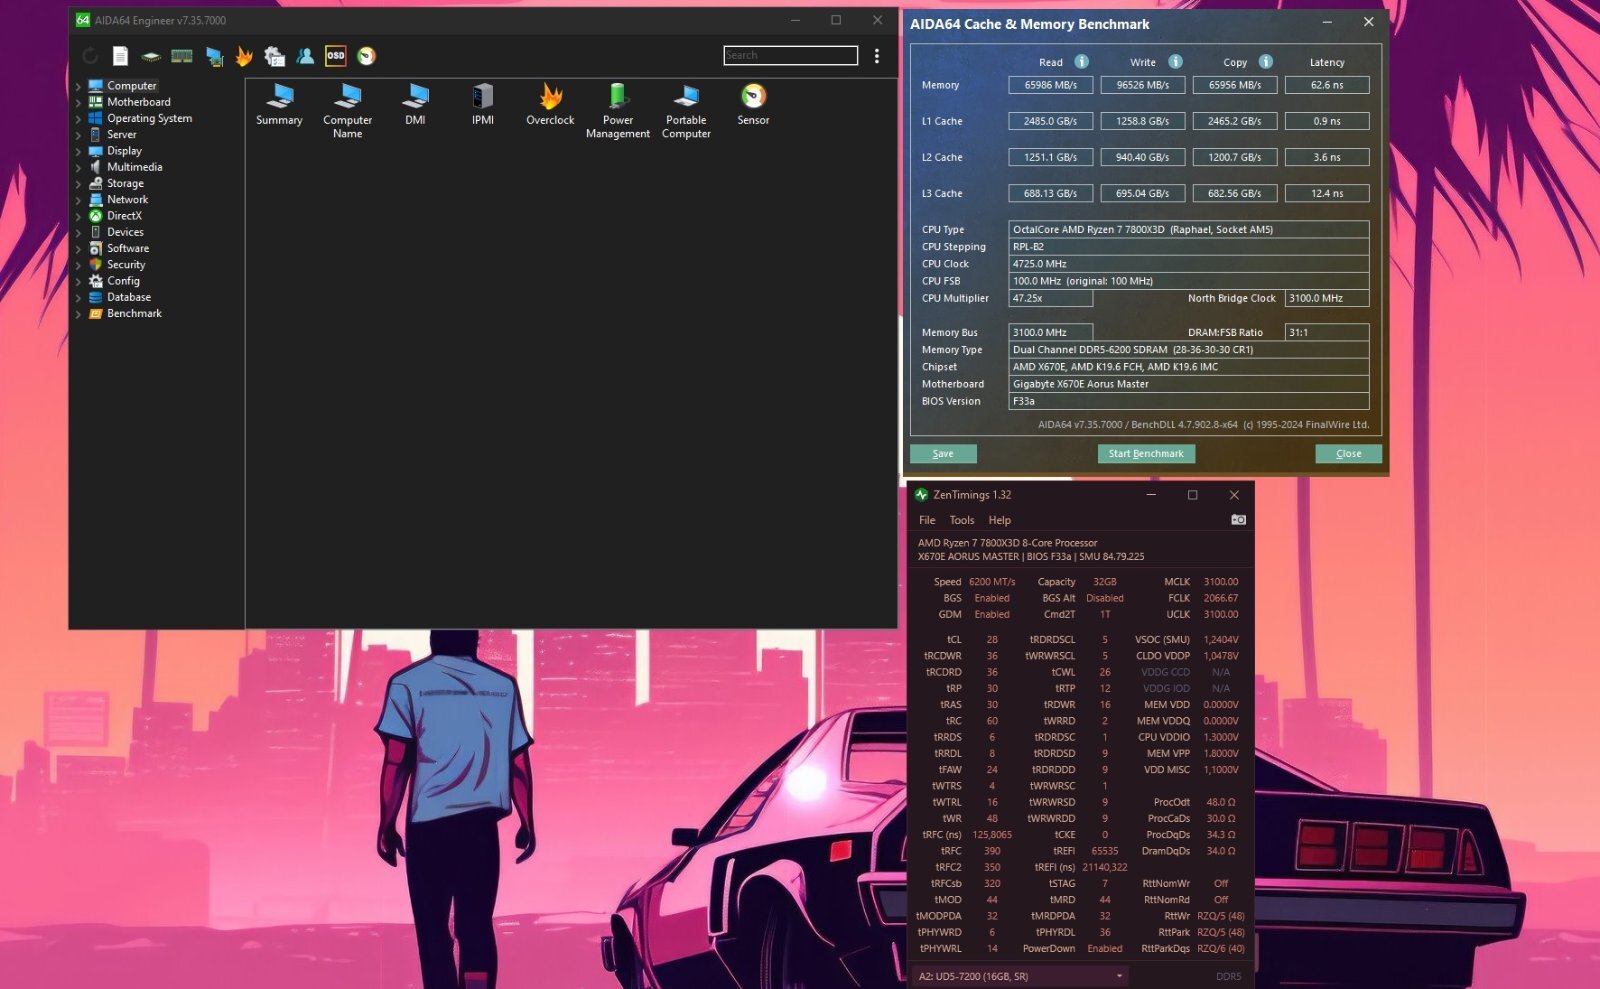Click the Memory Write value 96526 MB/s
This screenshot has height=989, width=1600.
1143,85
